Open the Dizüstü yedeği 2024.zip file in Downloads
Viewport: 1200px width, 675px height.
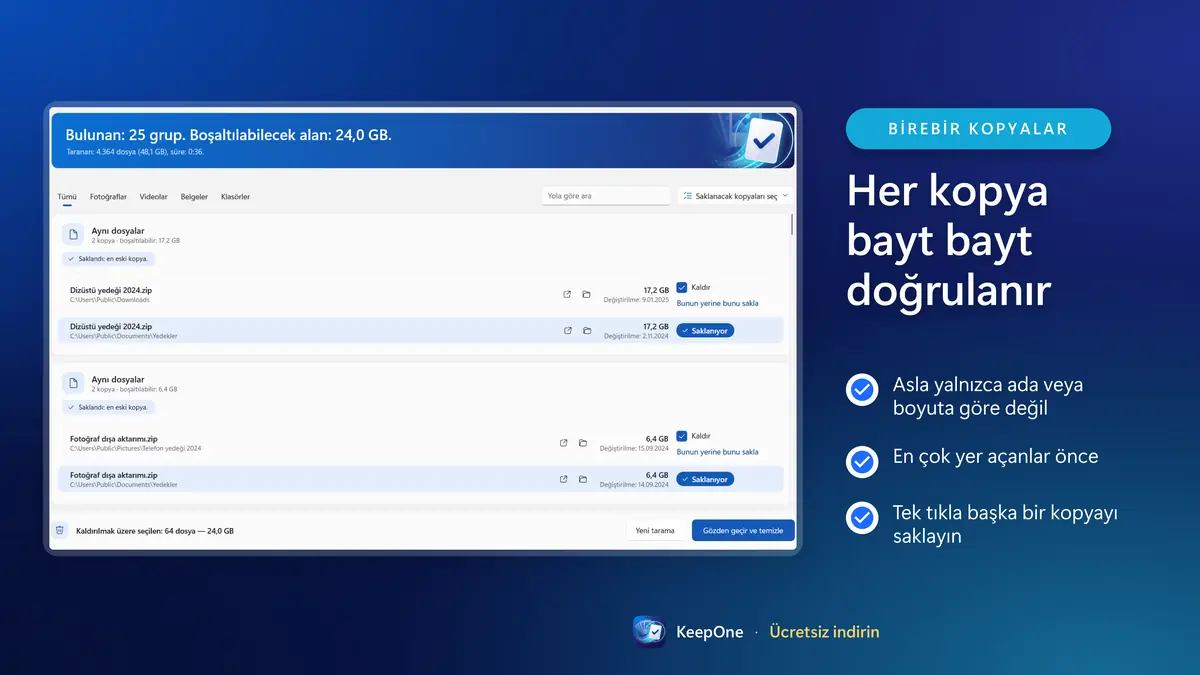coord(567,294)
